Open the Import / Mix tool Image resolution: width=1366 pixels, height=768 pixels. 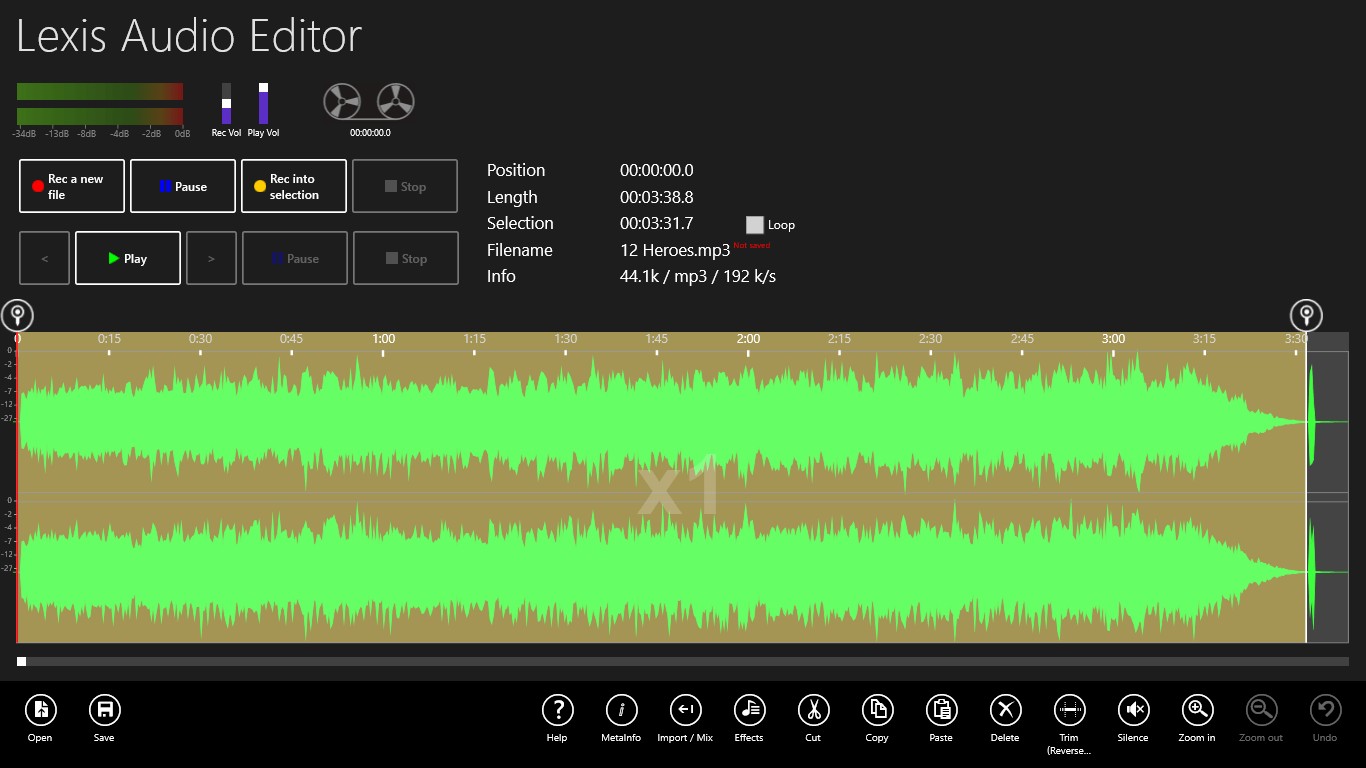[685, 711]
